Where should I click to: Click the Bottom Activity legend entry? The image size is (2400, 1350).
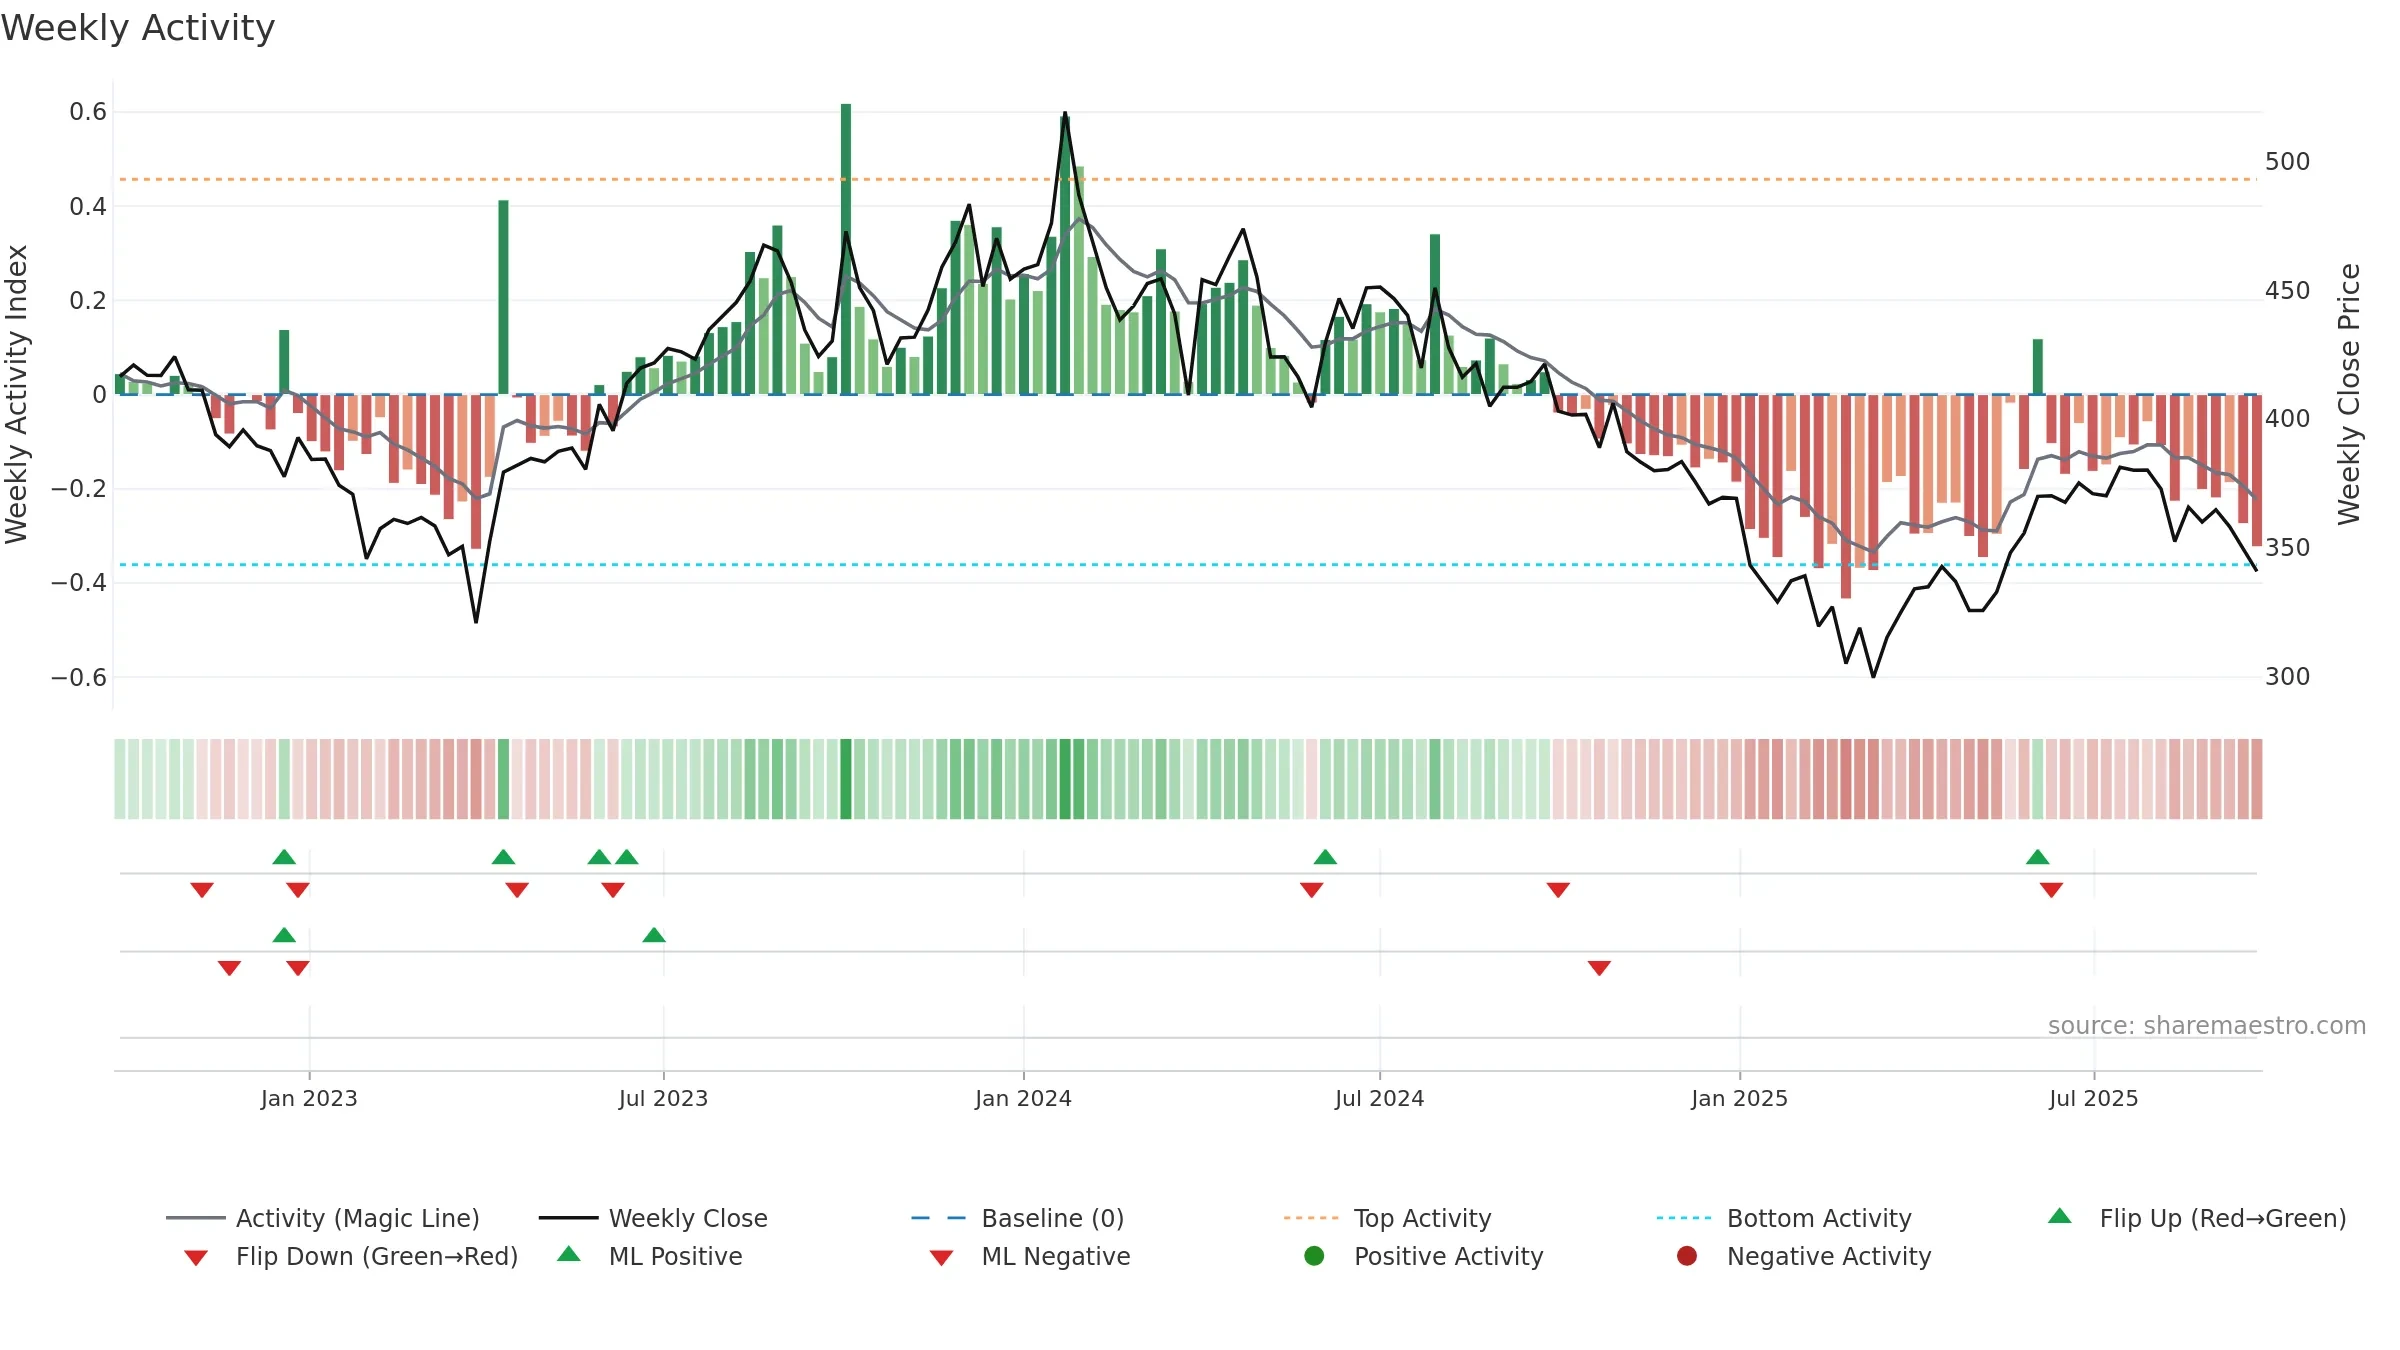[1784, 1218]
